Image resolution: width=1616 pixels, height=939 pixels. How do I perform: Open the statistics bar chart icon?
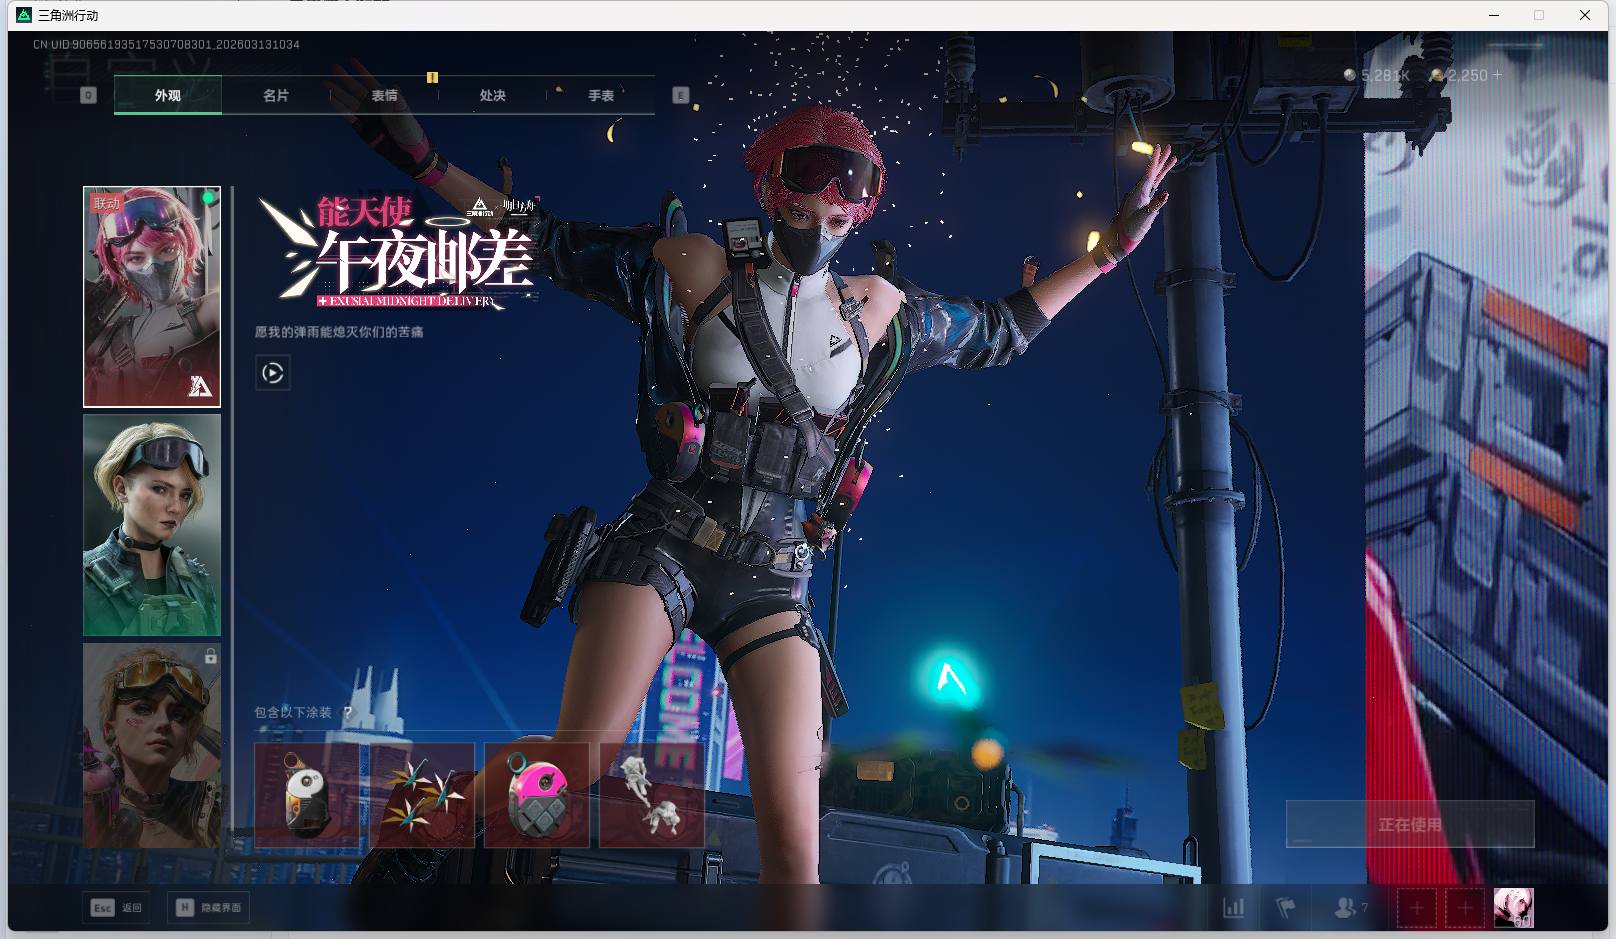1234,908
